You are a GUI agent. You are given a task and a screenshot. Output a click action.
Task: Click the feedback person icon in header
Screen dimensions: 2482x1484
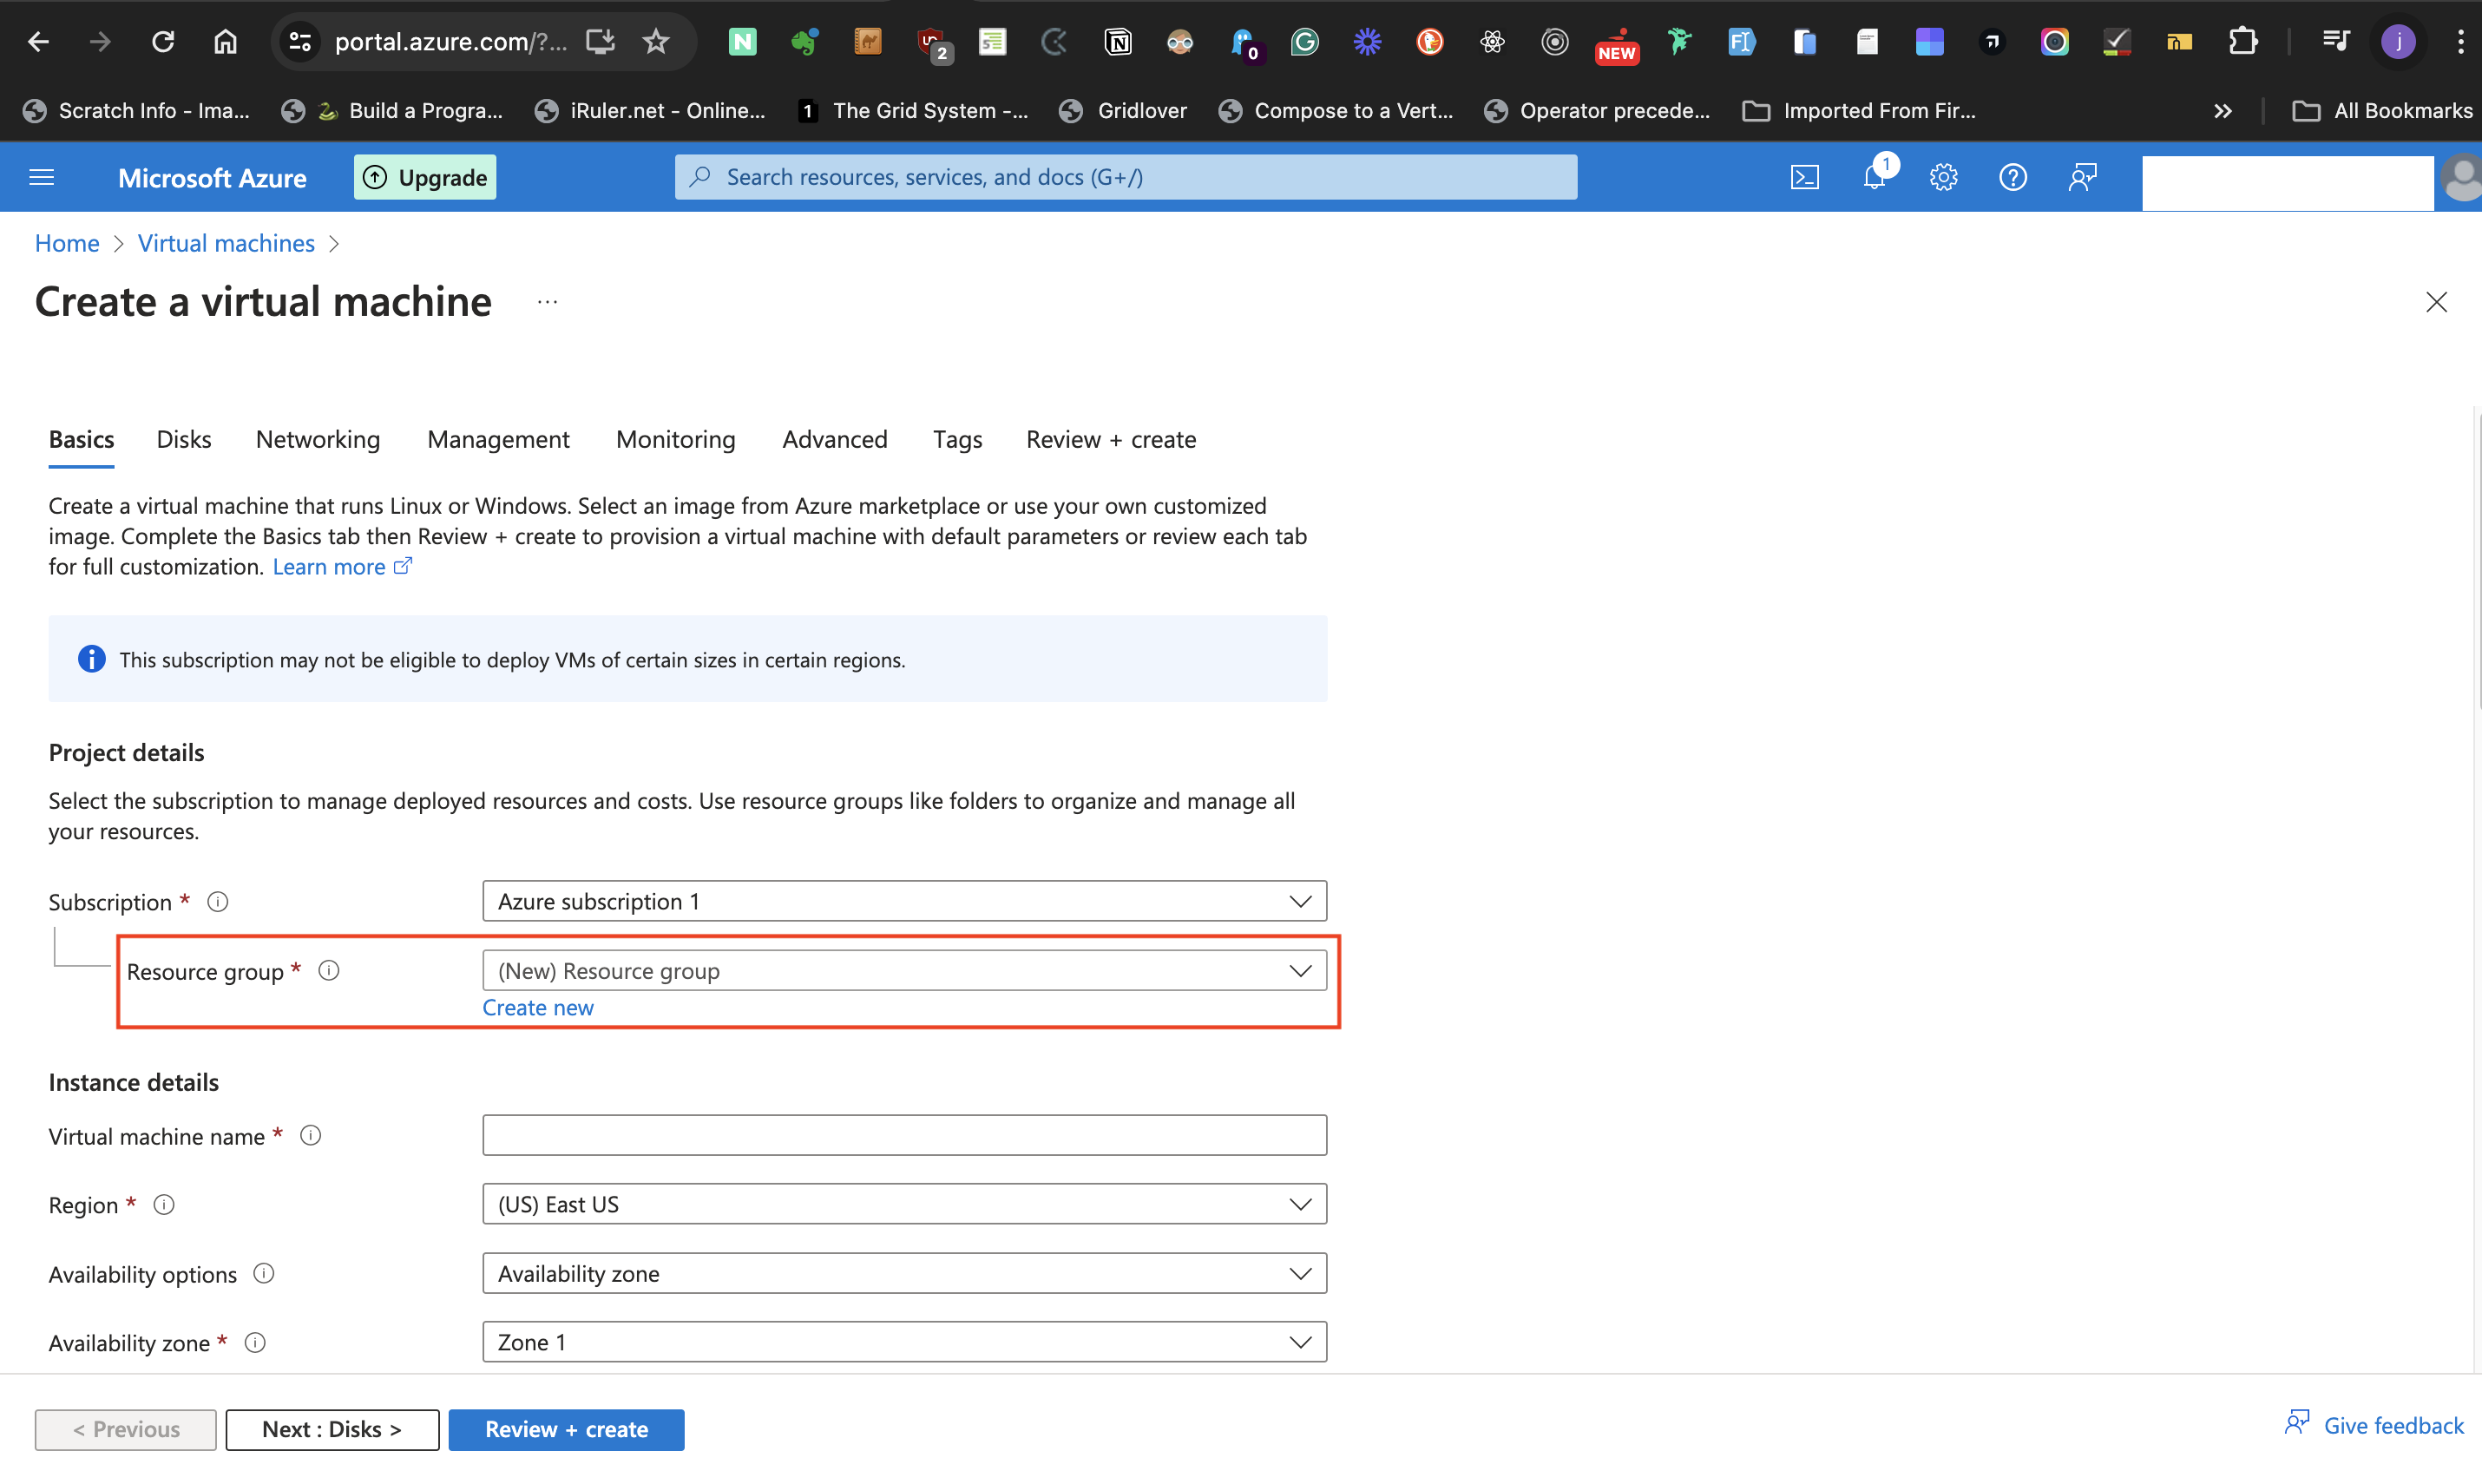tap(2082, 177)
